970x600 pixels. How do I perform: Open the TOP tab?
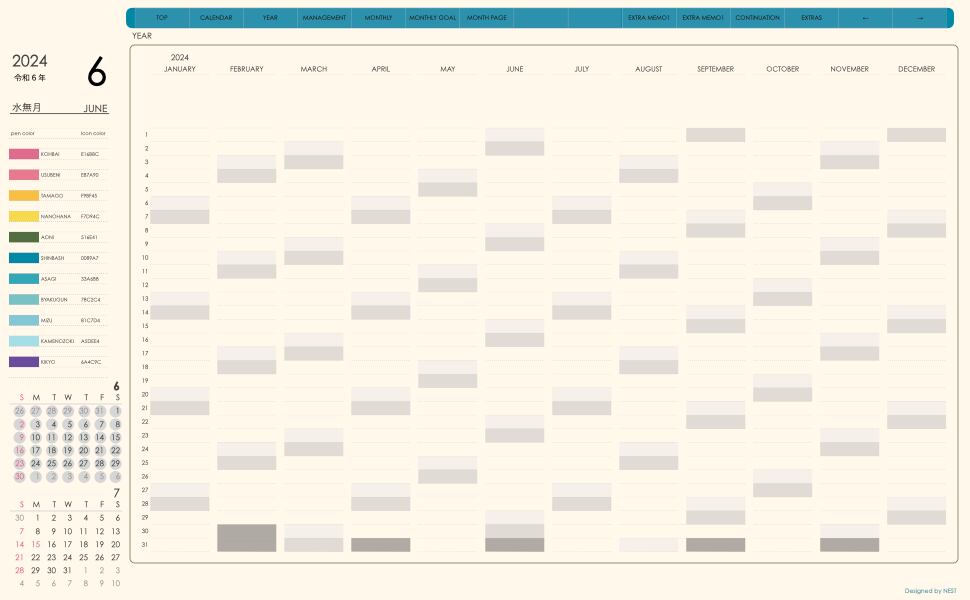point(162,18)
